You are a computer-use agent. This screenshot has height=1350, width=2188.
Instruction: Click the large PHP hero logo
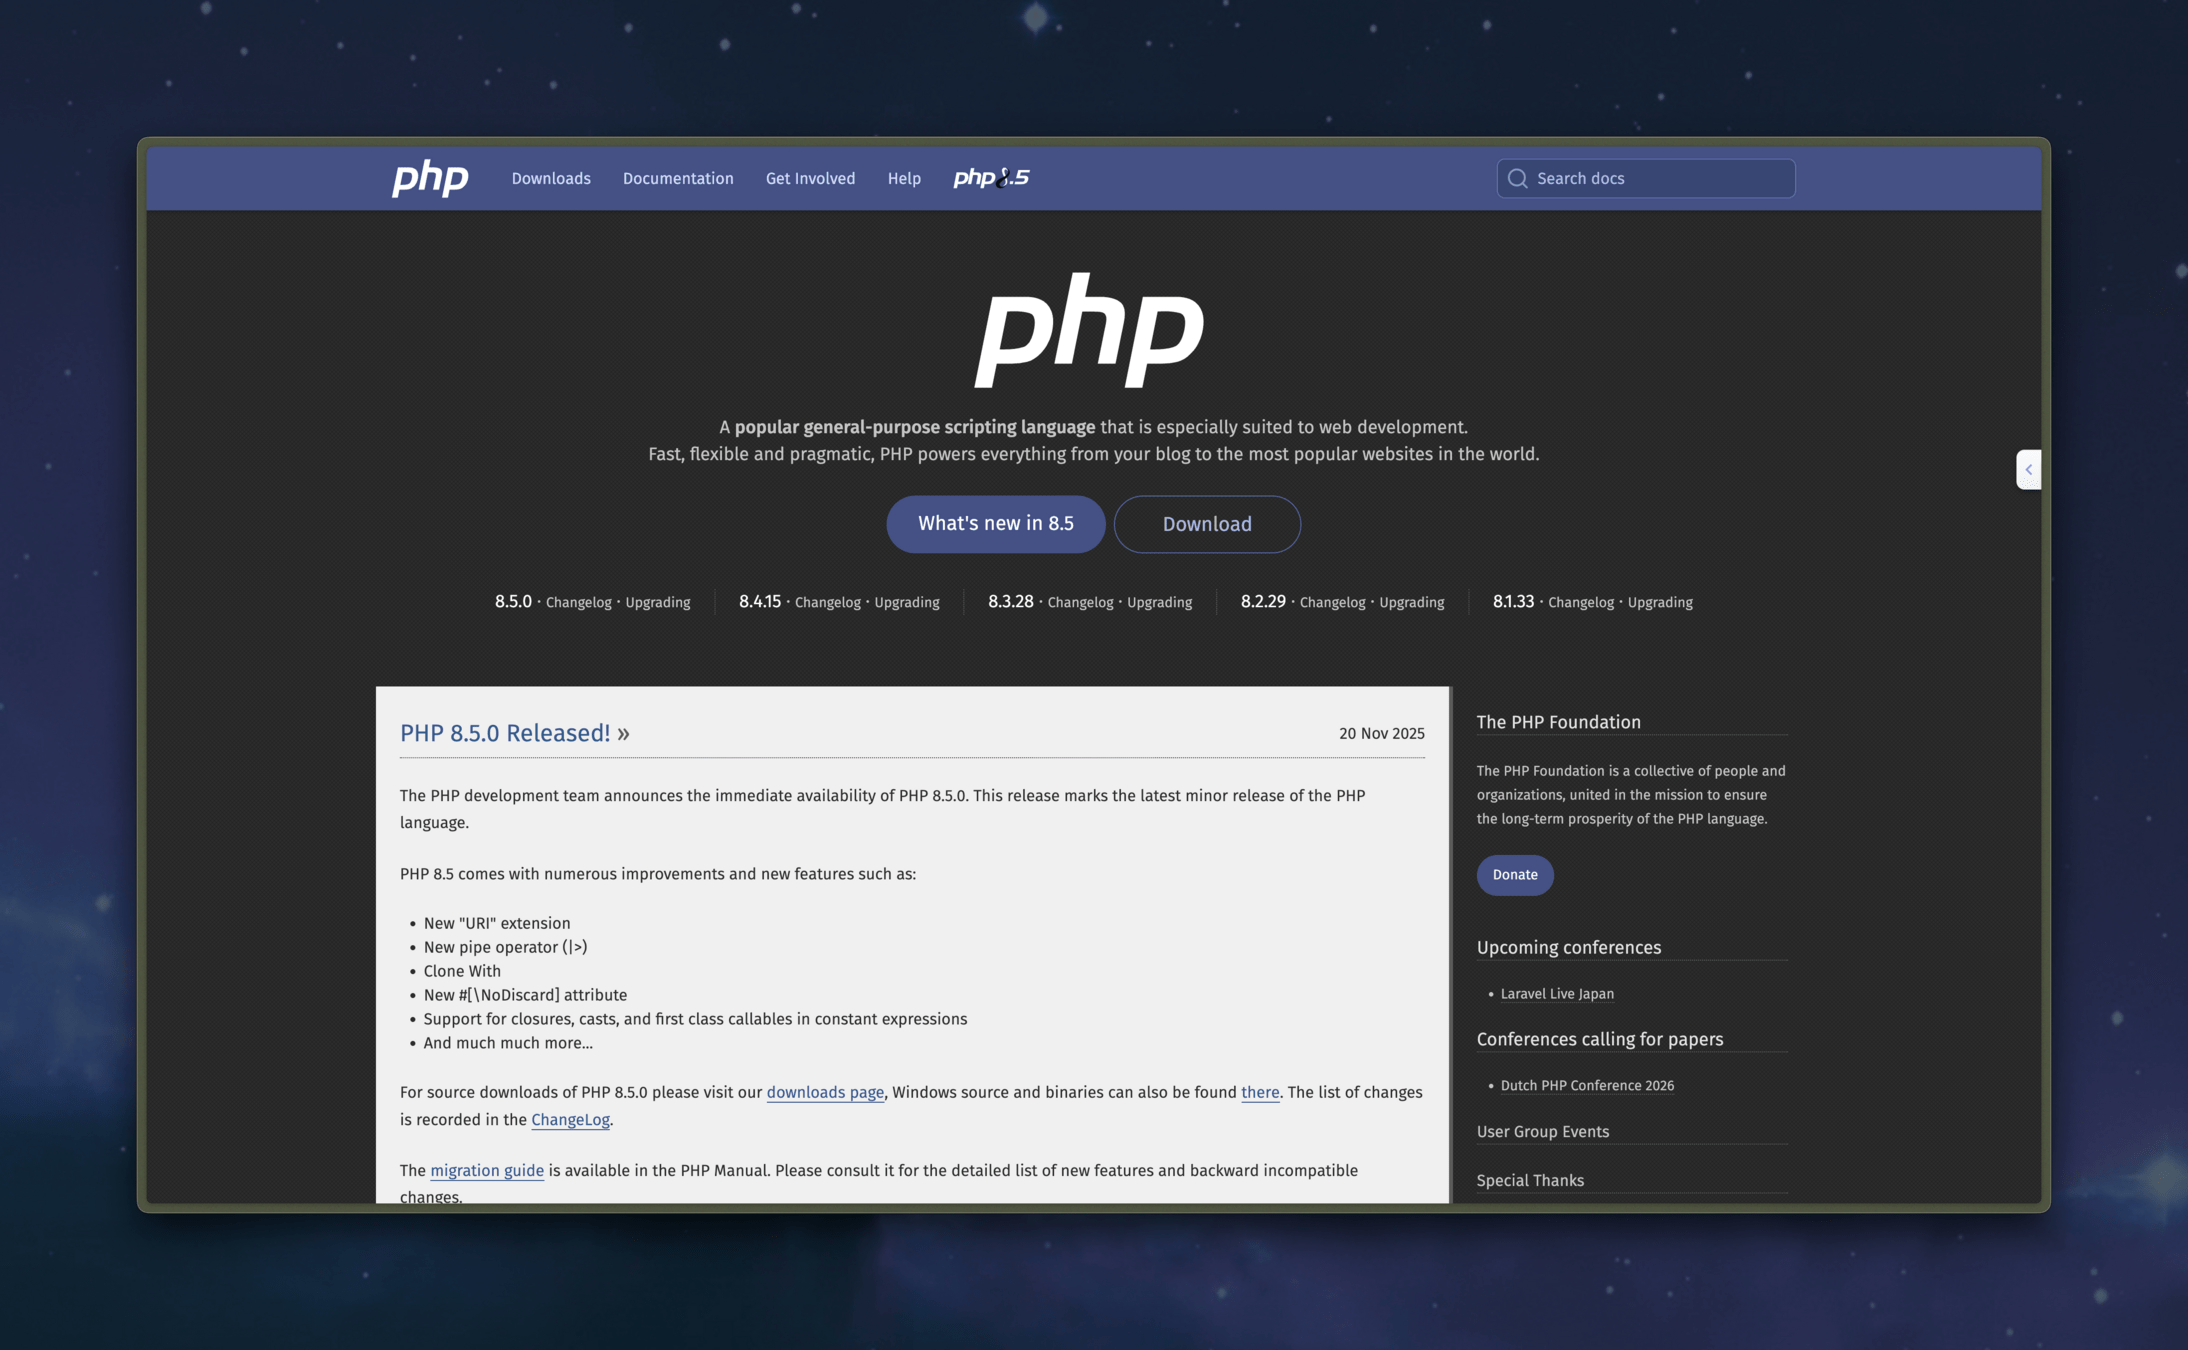click(1089, 330)
